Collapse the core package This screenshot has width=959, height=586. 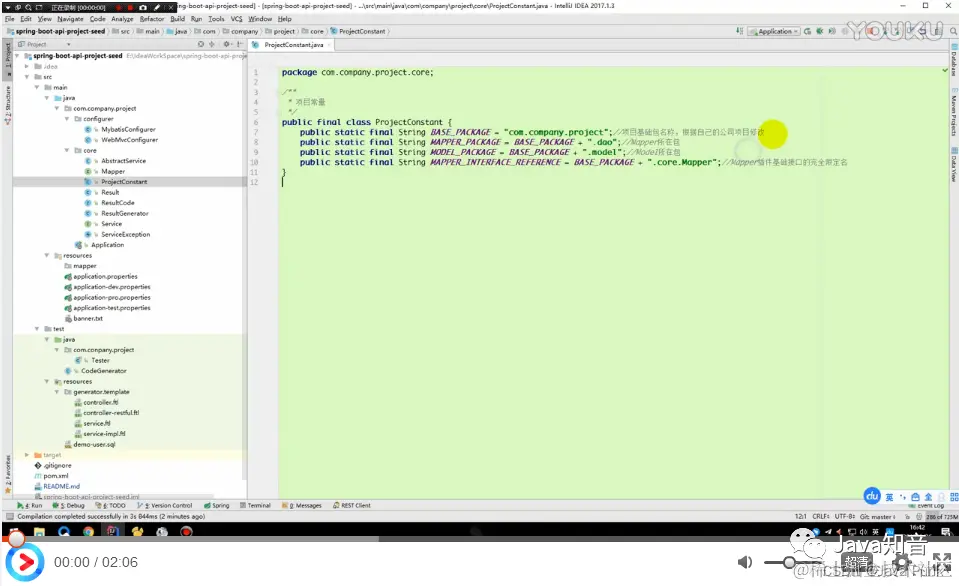click(67, 150)
